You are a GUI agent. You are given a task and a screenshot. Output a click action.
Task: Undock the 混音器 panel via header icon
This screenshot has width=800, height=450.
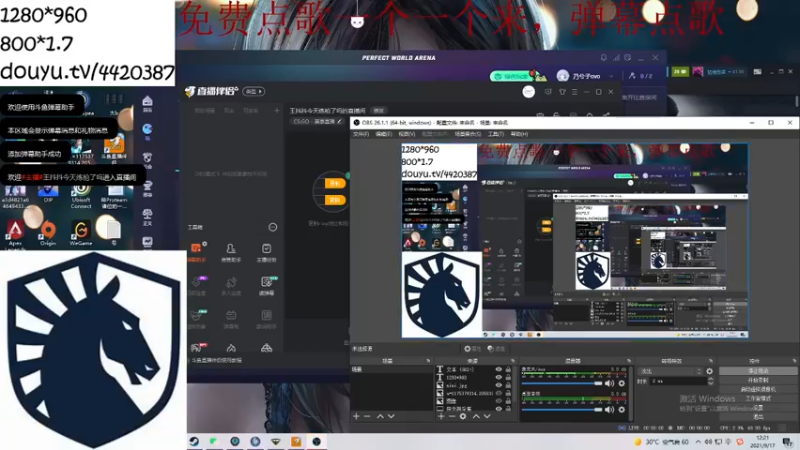click(x=629, y=361)
